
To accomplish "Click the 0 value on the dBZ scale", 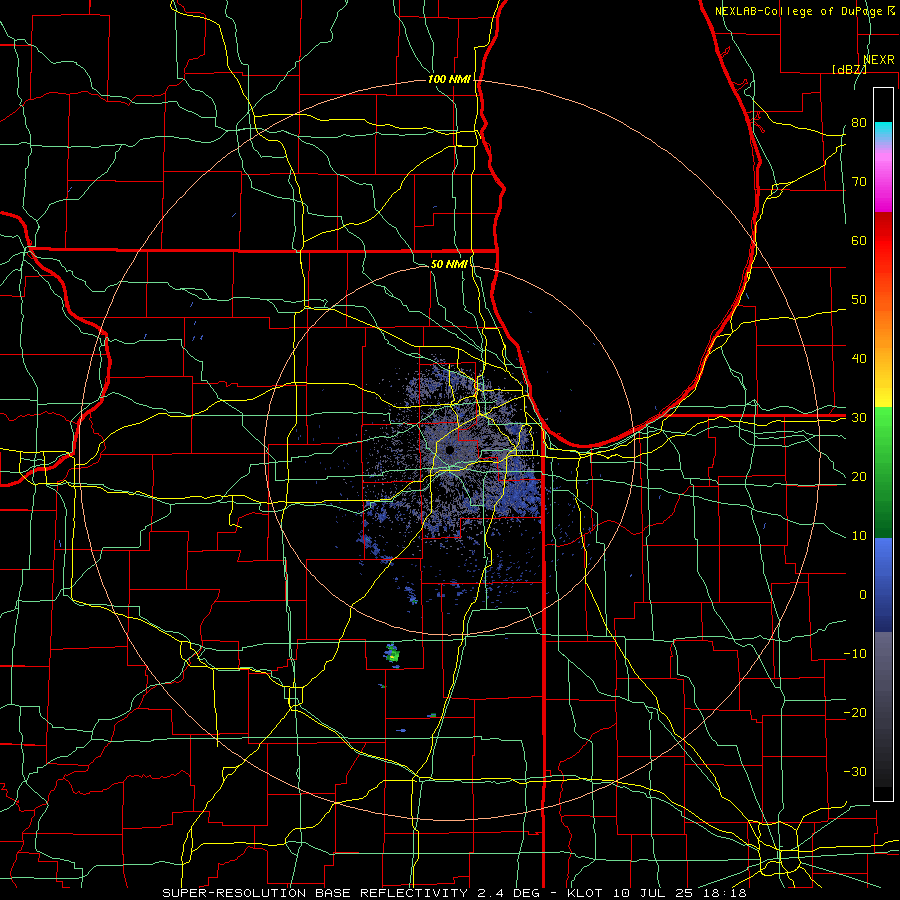I will tap(863, 595).
